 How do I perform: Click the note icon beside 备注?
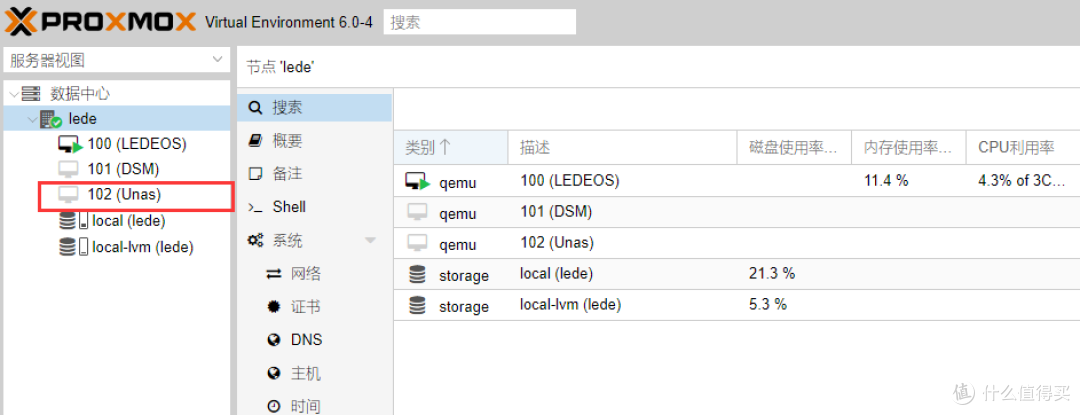255,173
